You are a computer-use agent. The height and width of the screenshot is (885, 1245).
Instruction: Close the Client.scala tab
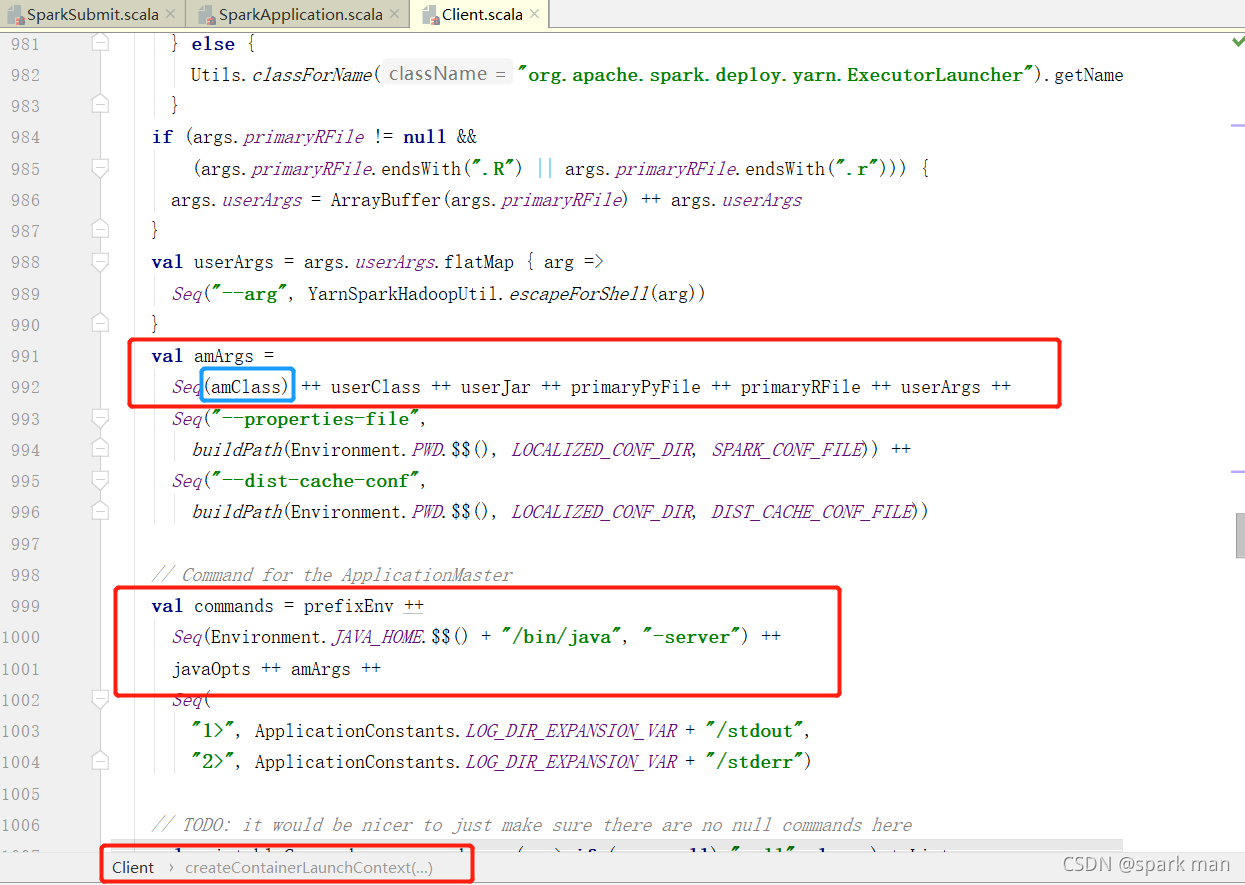pyautogui.click(x=535, y=14)
